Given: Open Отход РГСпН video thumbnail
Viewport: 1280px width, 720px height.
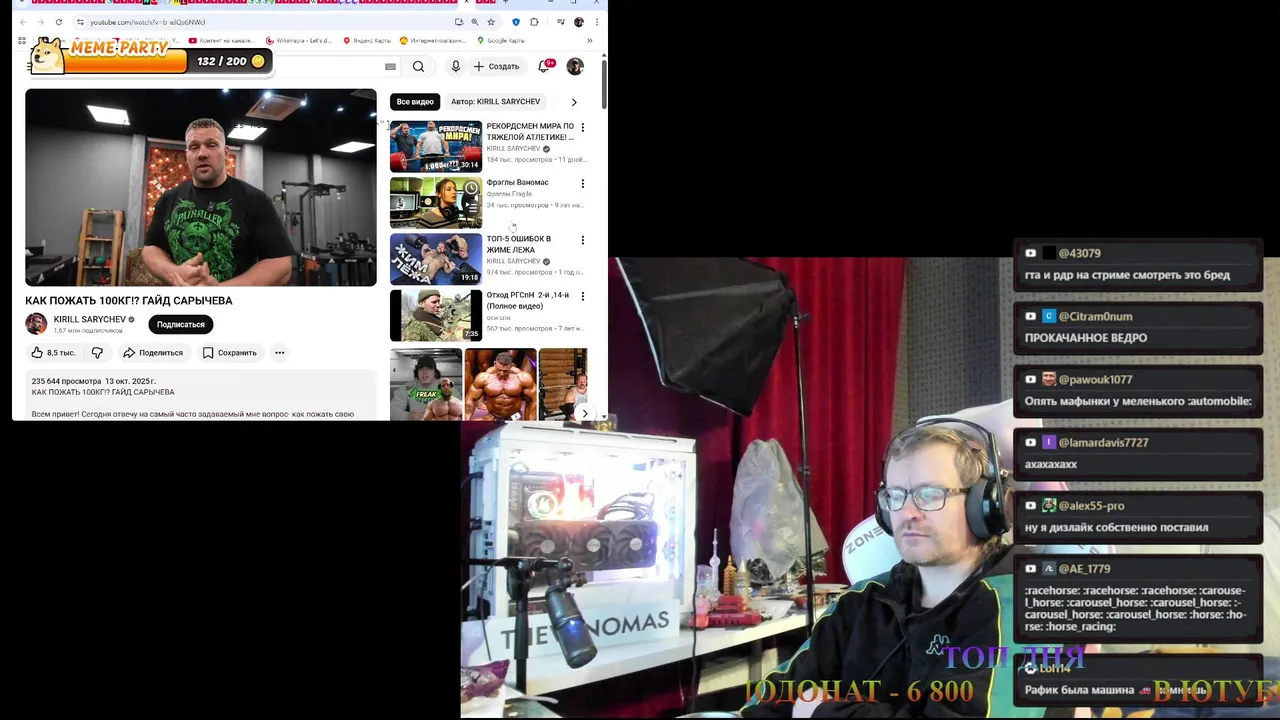Looking at the screenshot, I should pos(436,315).
